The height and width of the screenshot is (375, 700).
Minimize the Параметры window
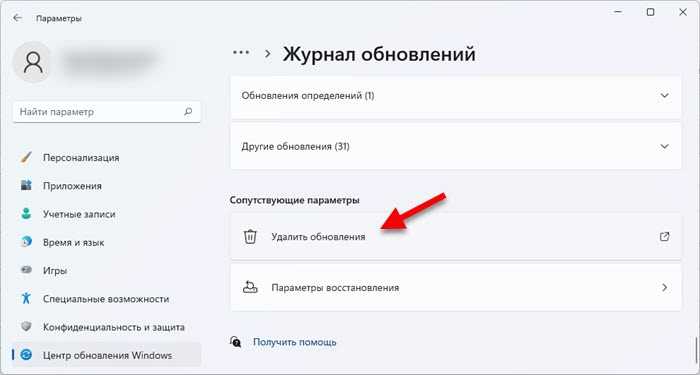pyautogui.click(x=618, y=12)
